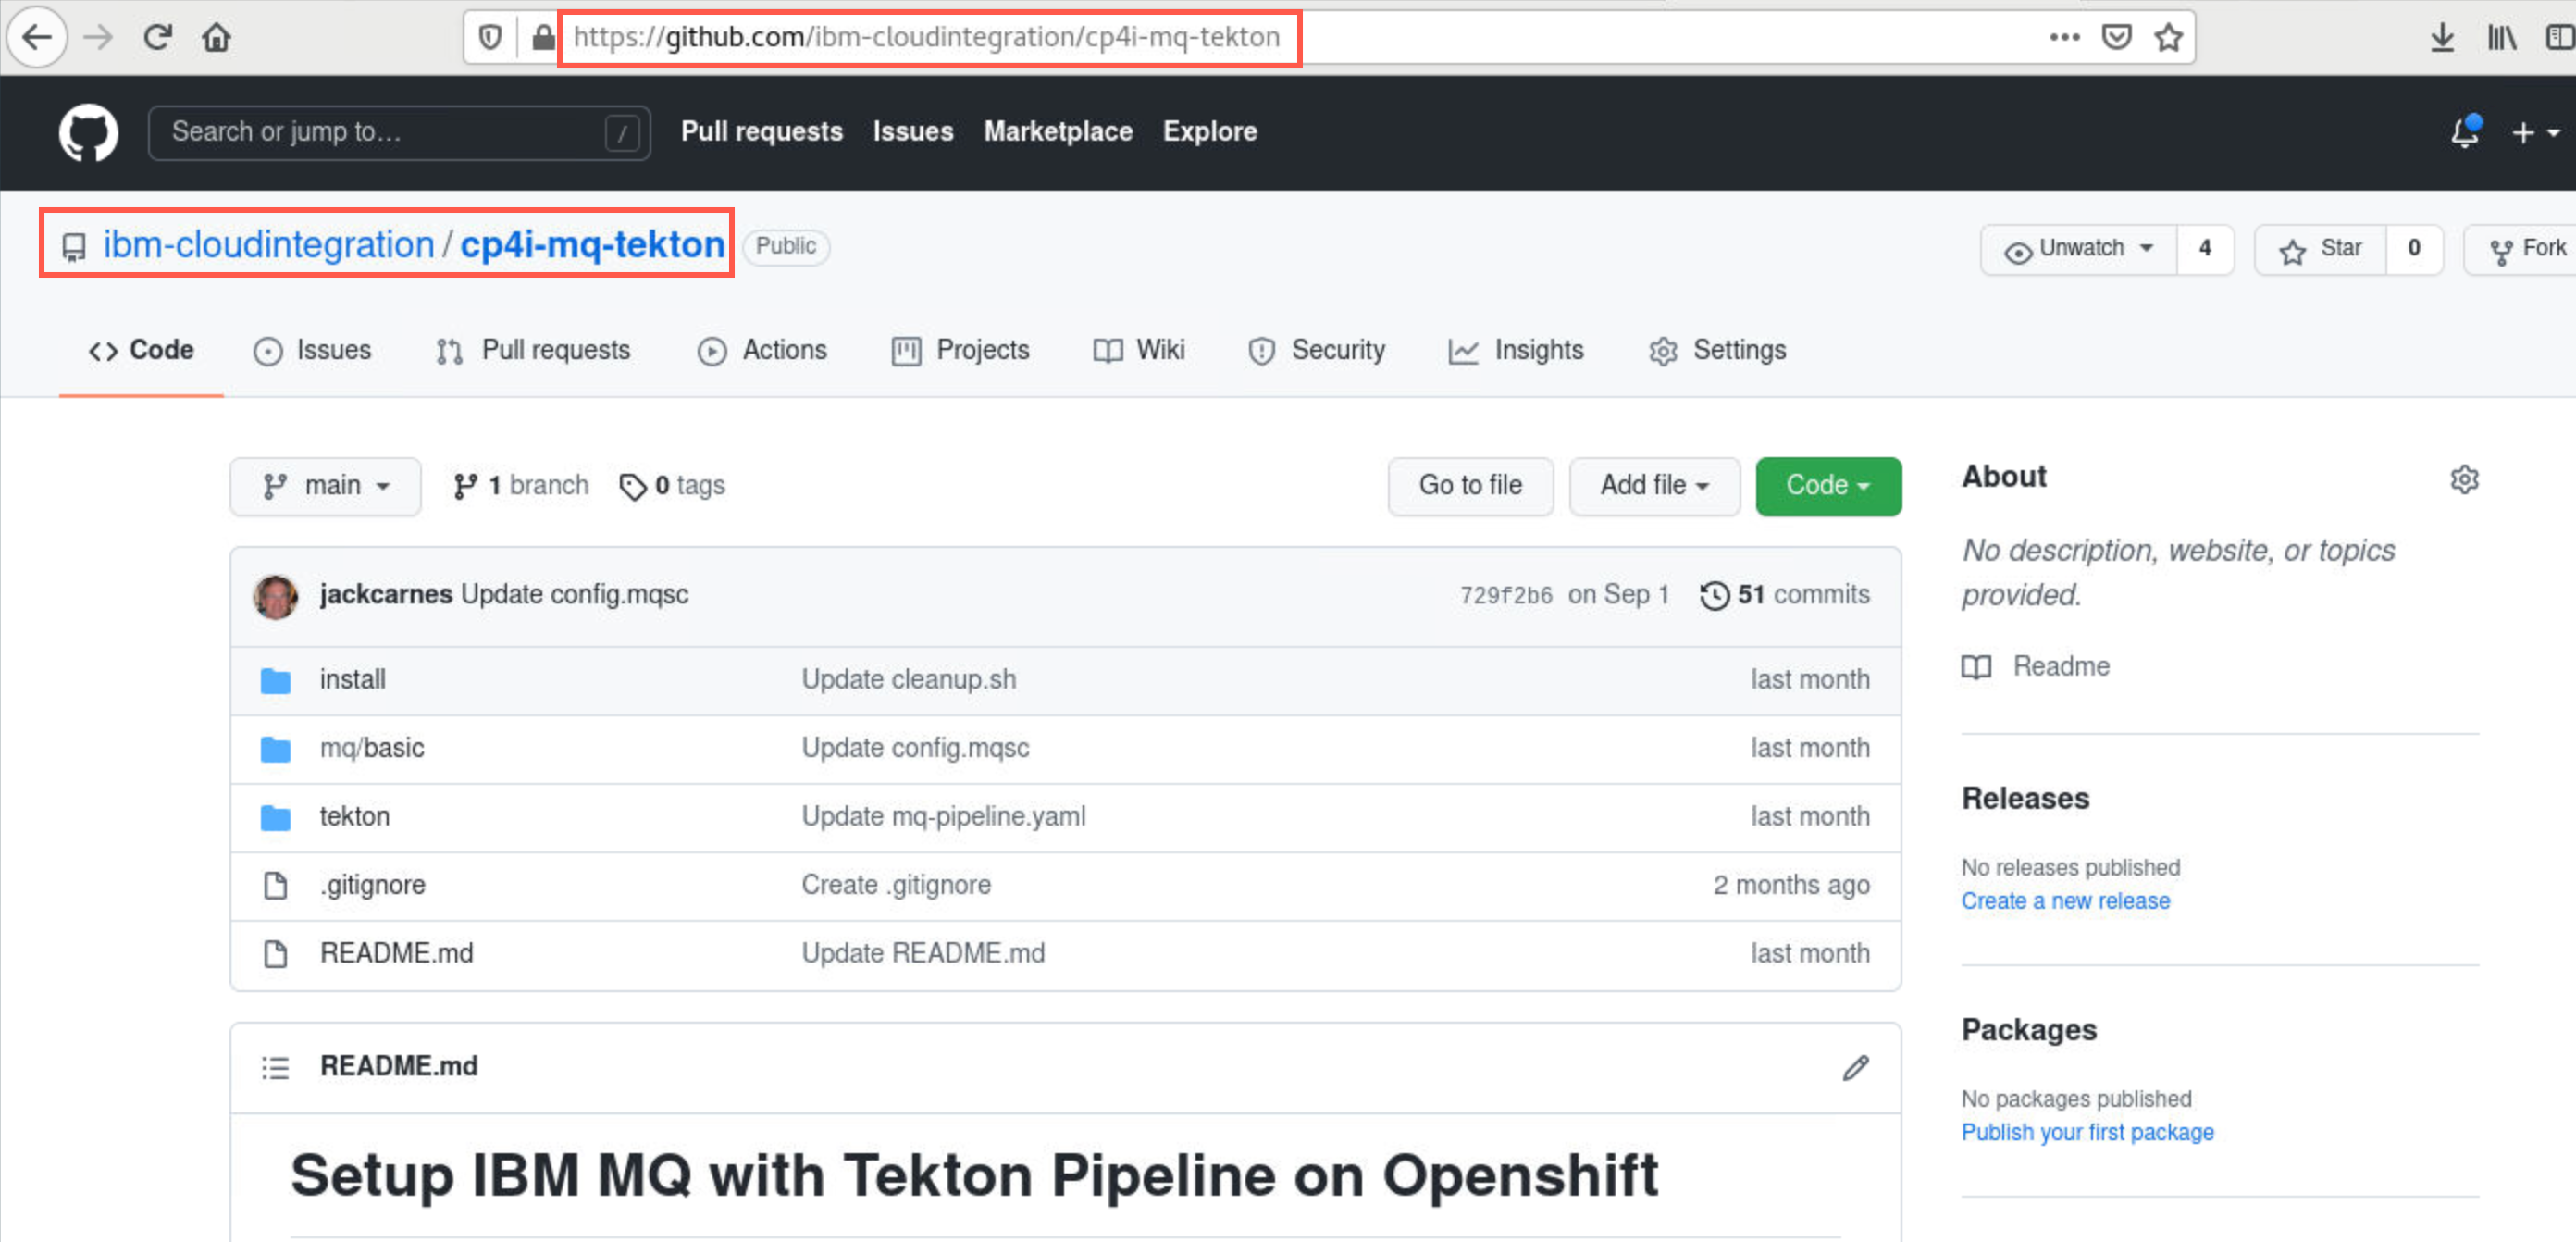Open the tekton folder
Screen dimensions: 2576x1242
(x=355, y=817)
